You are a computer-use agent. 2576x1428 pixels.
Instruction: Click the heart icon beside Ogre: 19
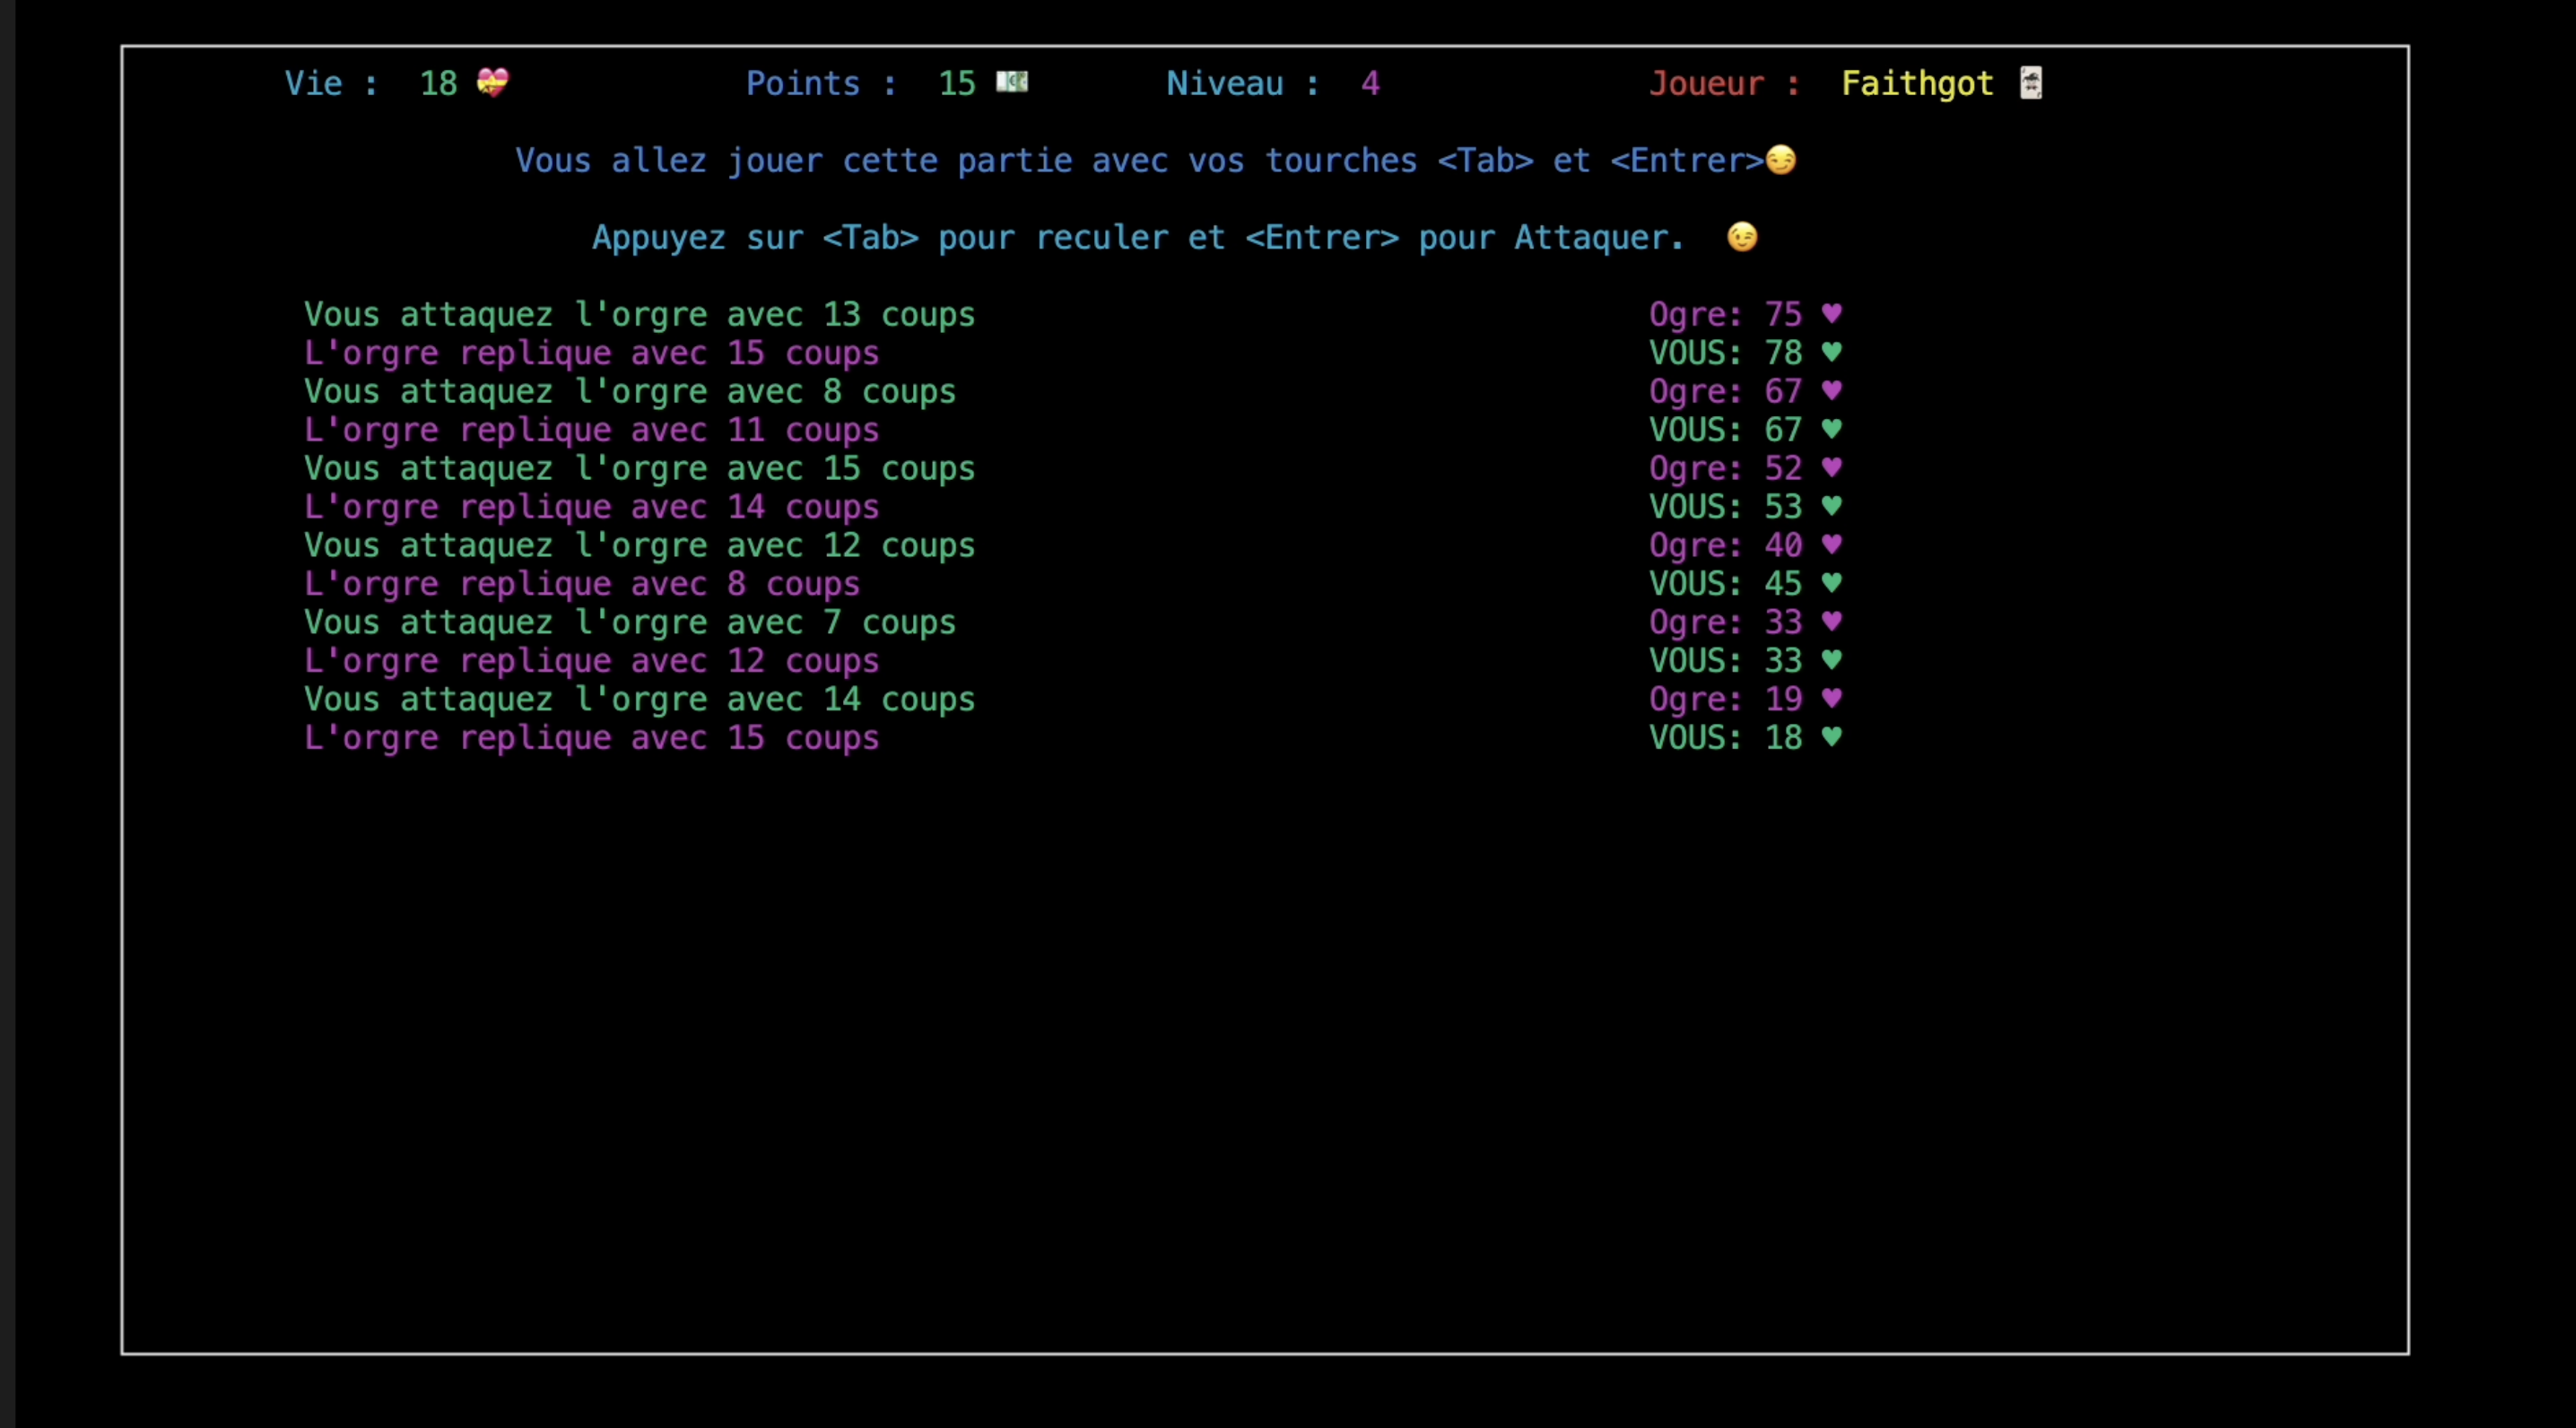coord(1833,699)
